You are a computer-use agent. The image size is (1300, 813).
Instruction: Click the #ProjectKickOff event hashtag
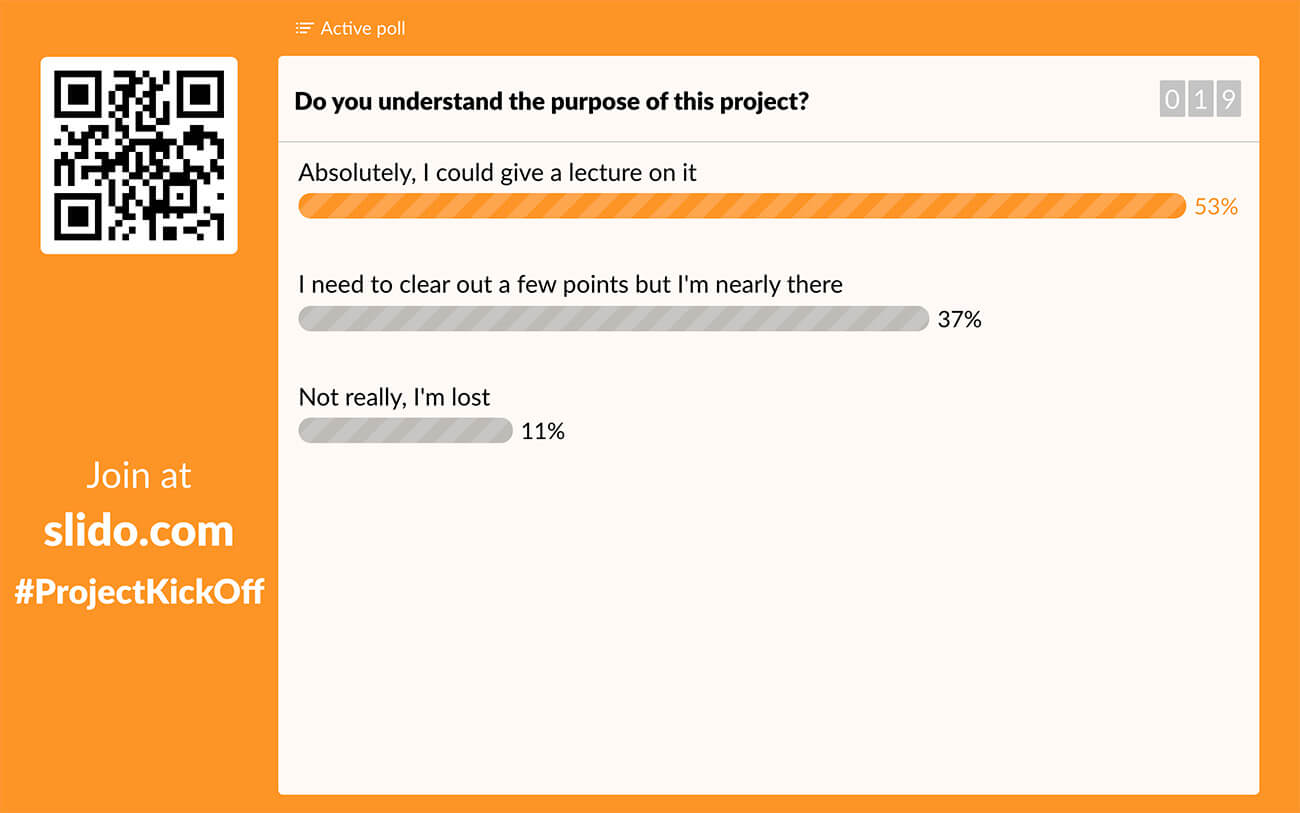coord(139,591)
